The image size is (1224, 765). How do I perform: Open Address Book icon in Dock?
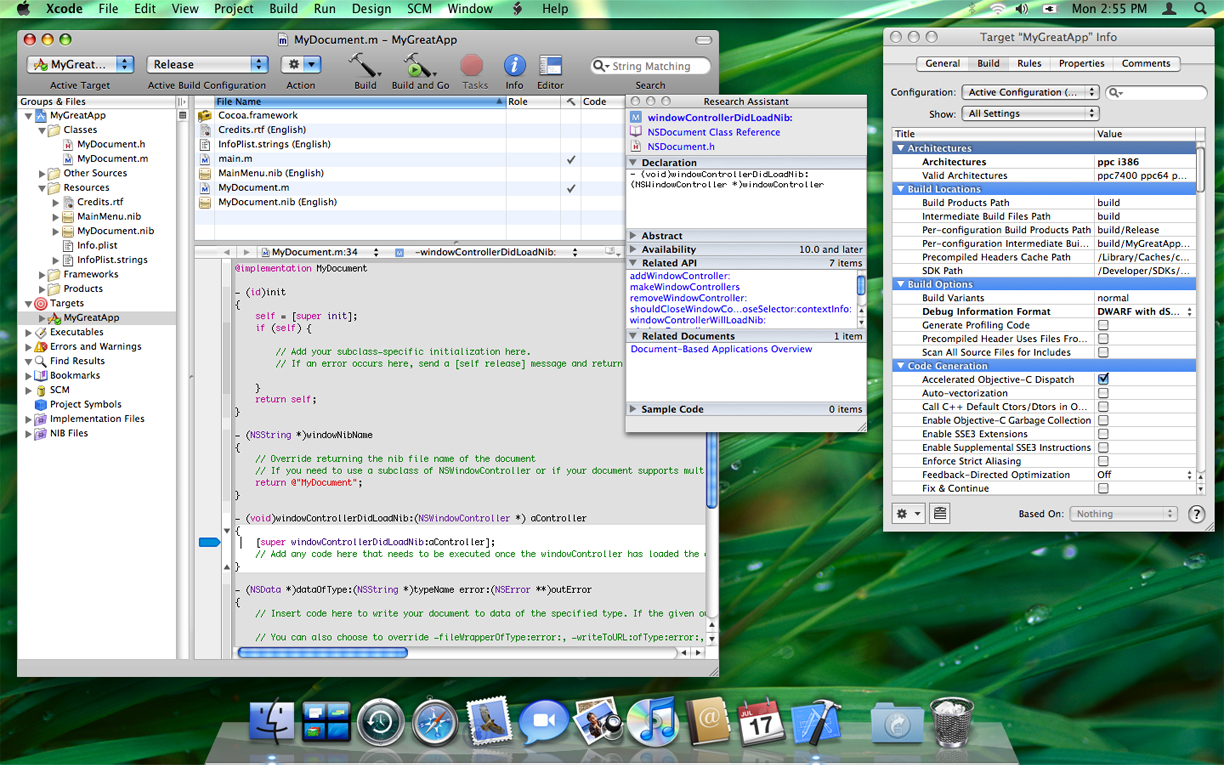click(707, 721)
